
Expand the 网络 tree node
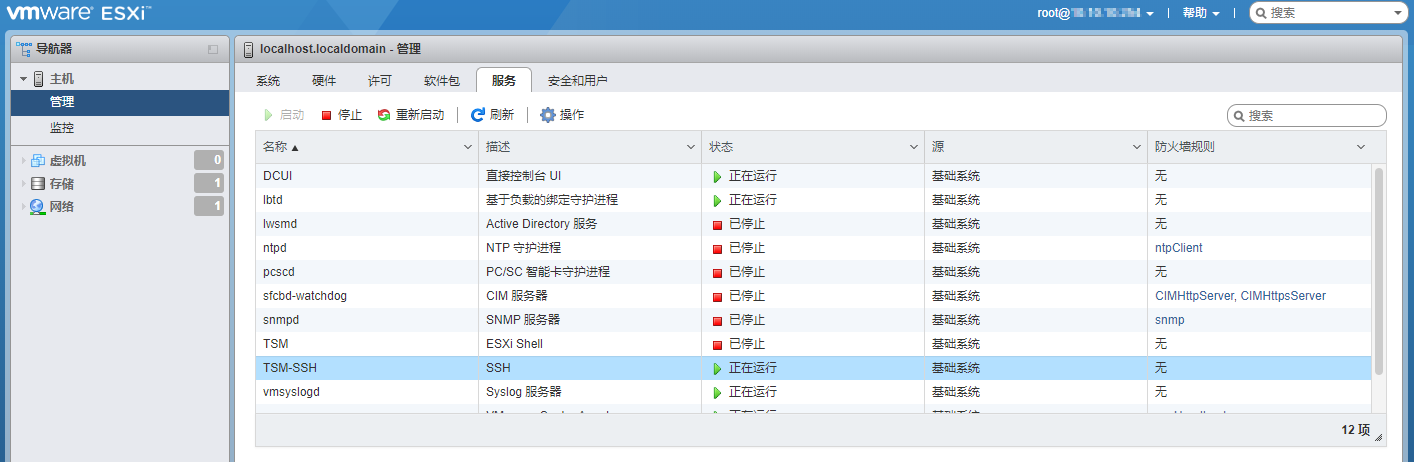23,207
